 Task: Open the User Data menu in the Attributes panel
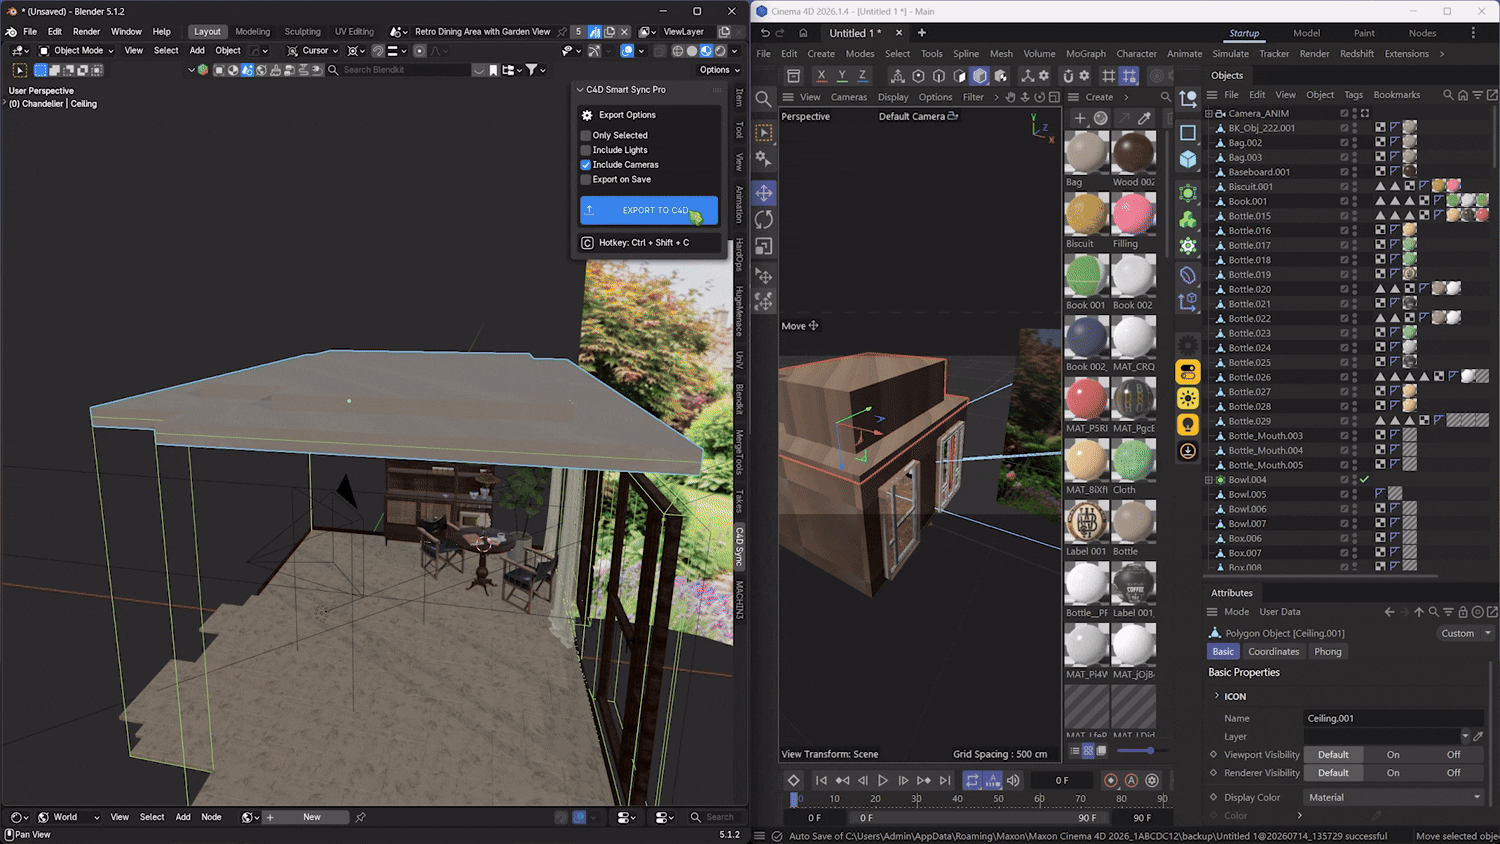[x=1279, y=612]
